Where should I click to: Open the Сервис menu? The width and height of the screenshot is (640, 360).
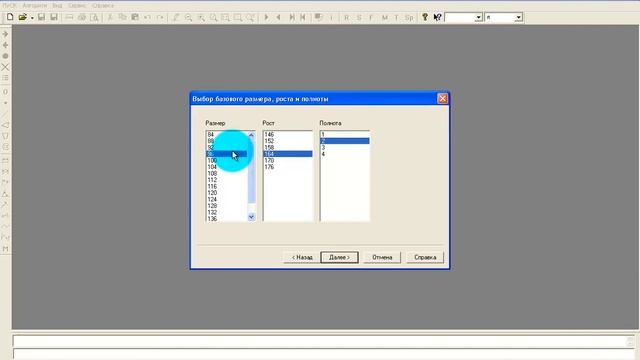(x=77, y=6)
